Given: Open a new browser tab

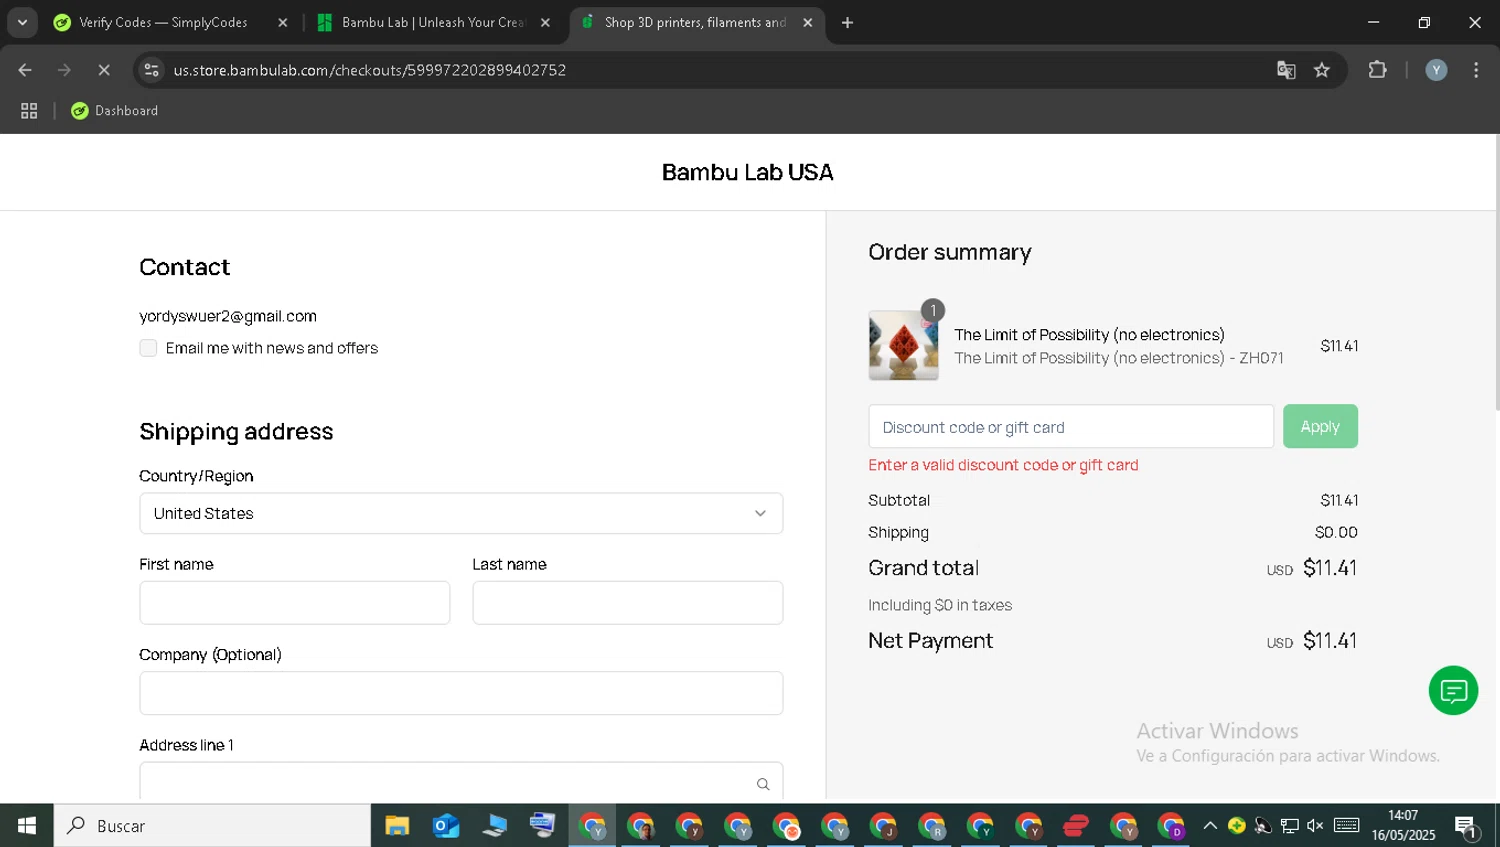Looking at the screenshot, I should (x=847, y=22).
